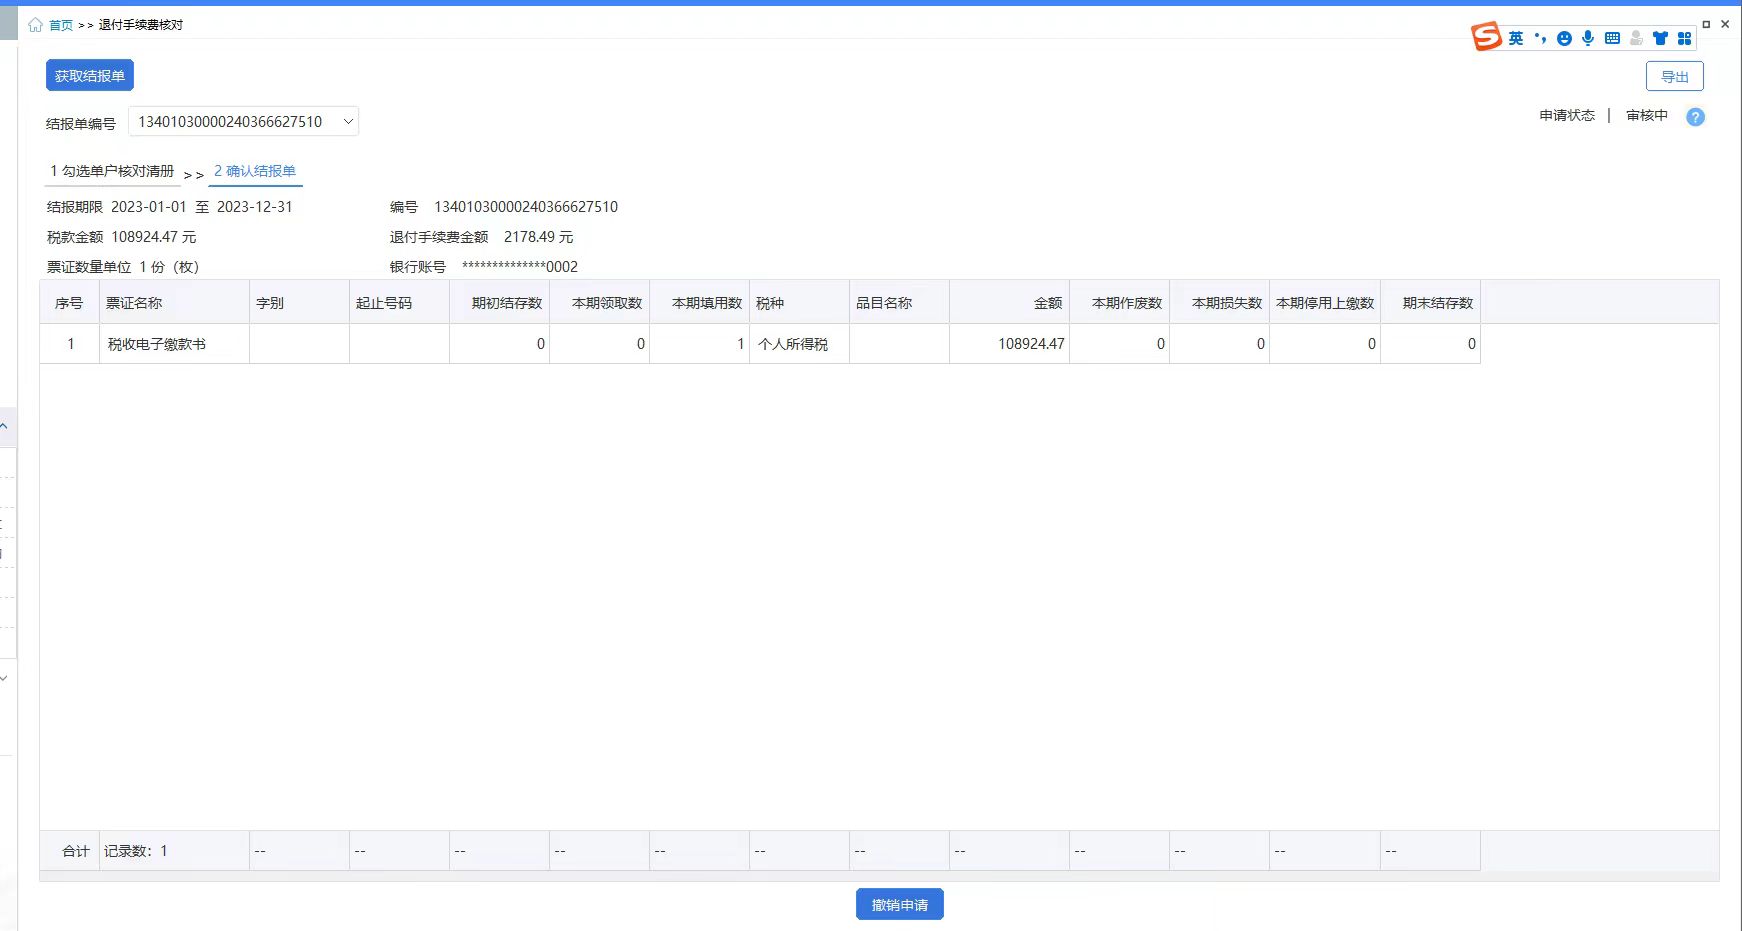Click the Sogou input method logo
The height and width of the screenshot is (931, 1742).
1486,37
